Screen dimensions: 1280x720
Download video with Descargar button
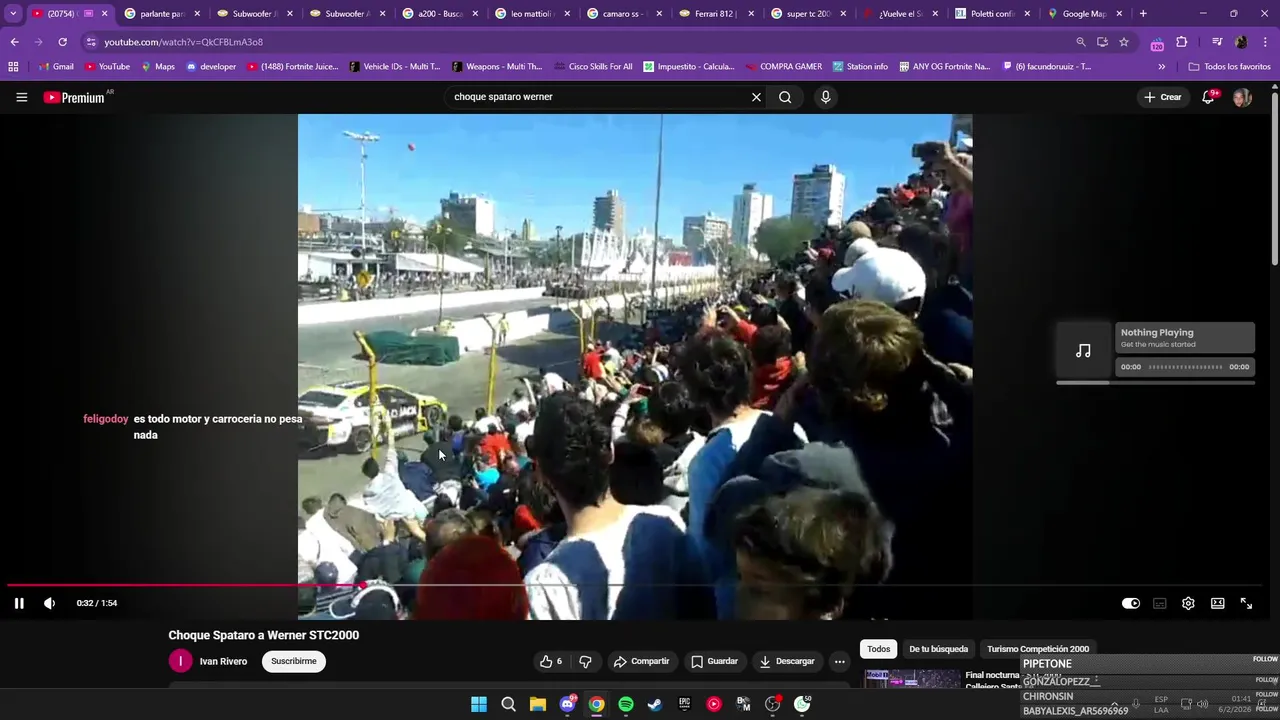coord(786,661)
